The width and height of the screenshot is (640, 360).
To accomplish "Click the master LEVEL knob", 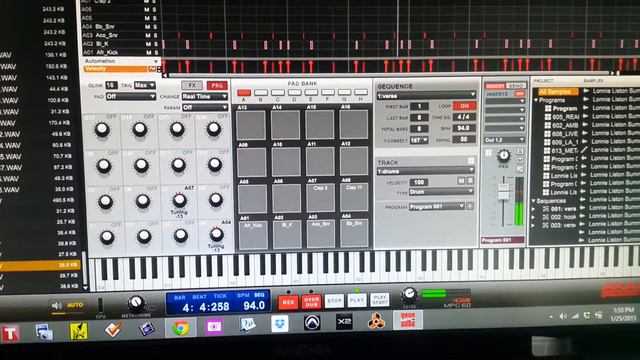I will [409, 294].
